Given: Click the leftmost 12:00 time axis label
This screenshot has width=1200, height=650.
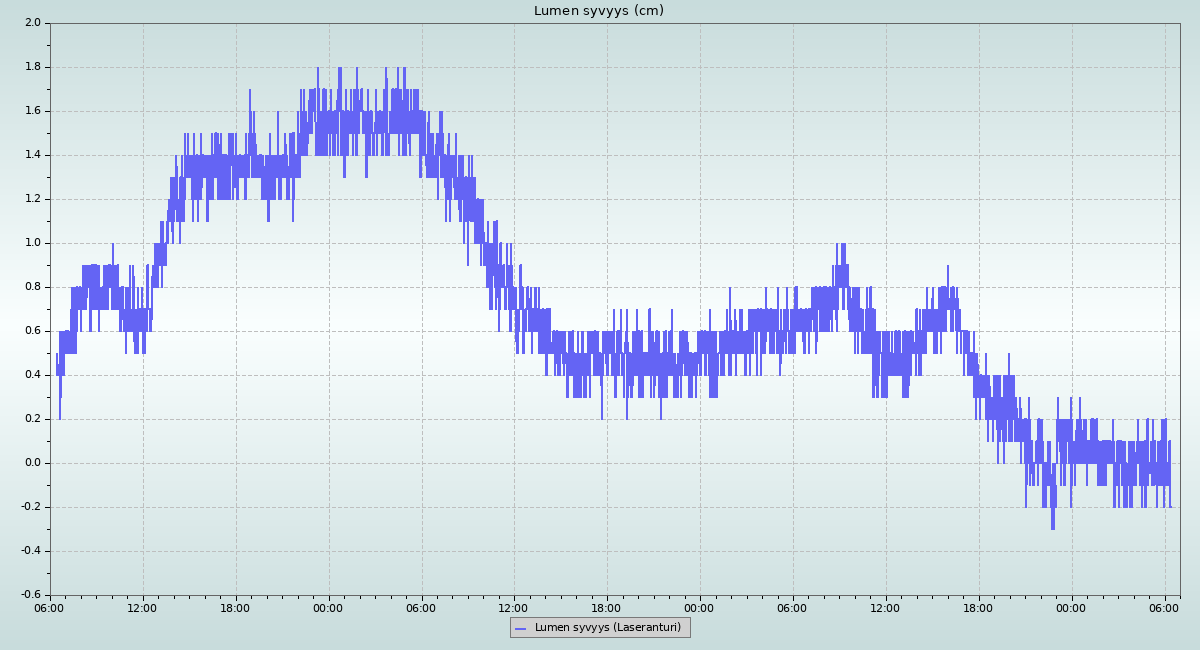Looking at the screenshot, I should 143,607.
